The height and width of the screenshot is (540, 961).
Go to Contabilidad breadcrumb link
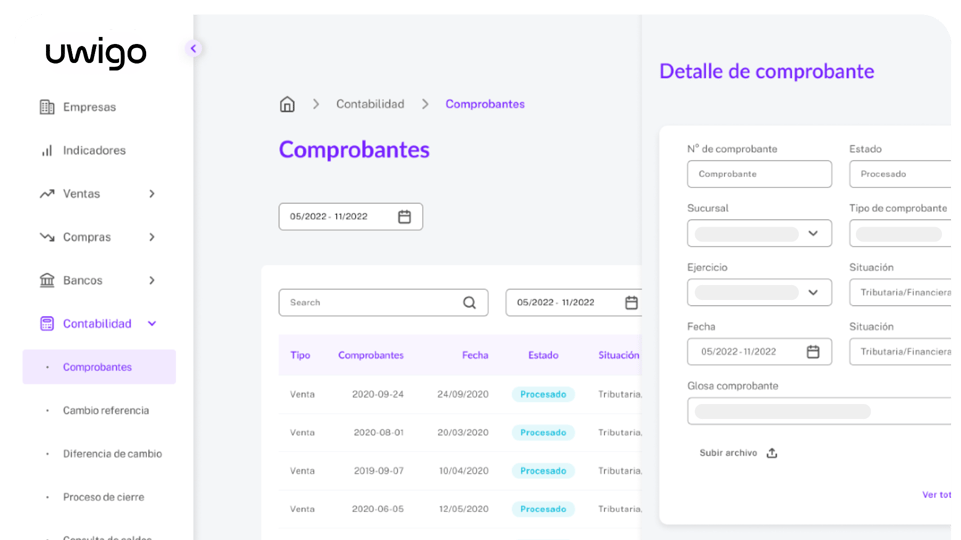(370, 104)
